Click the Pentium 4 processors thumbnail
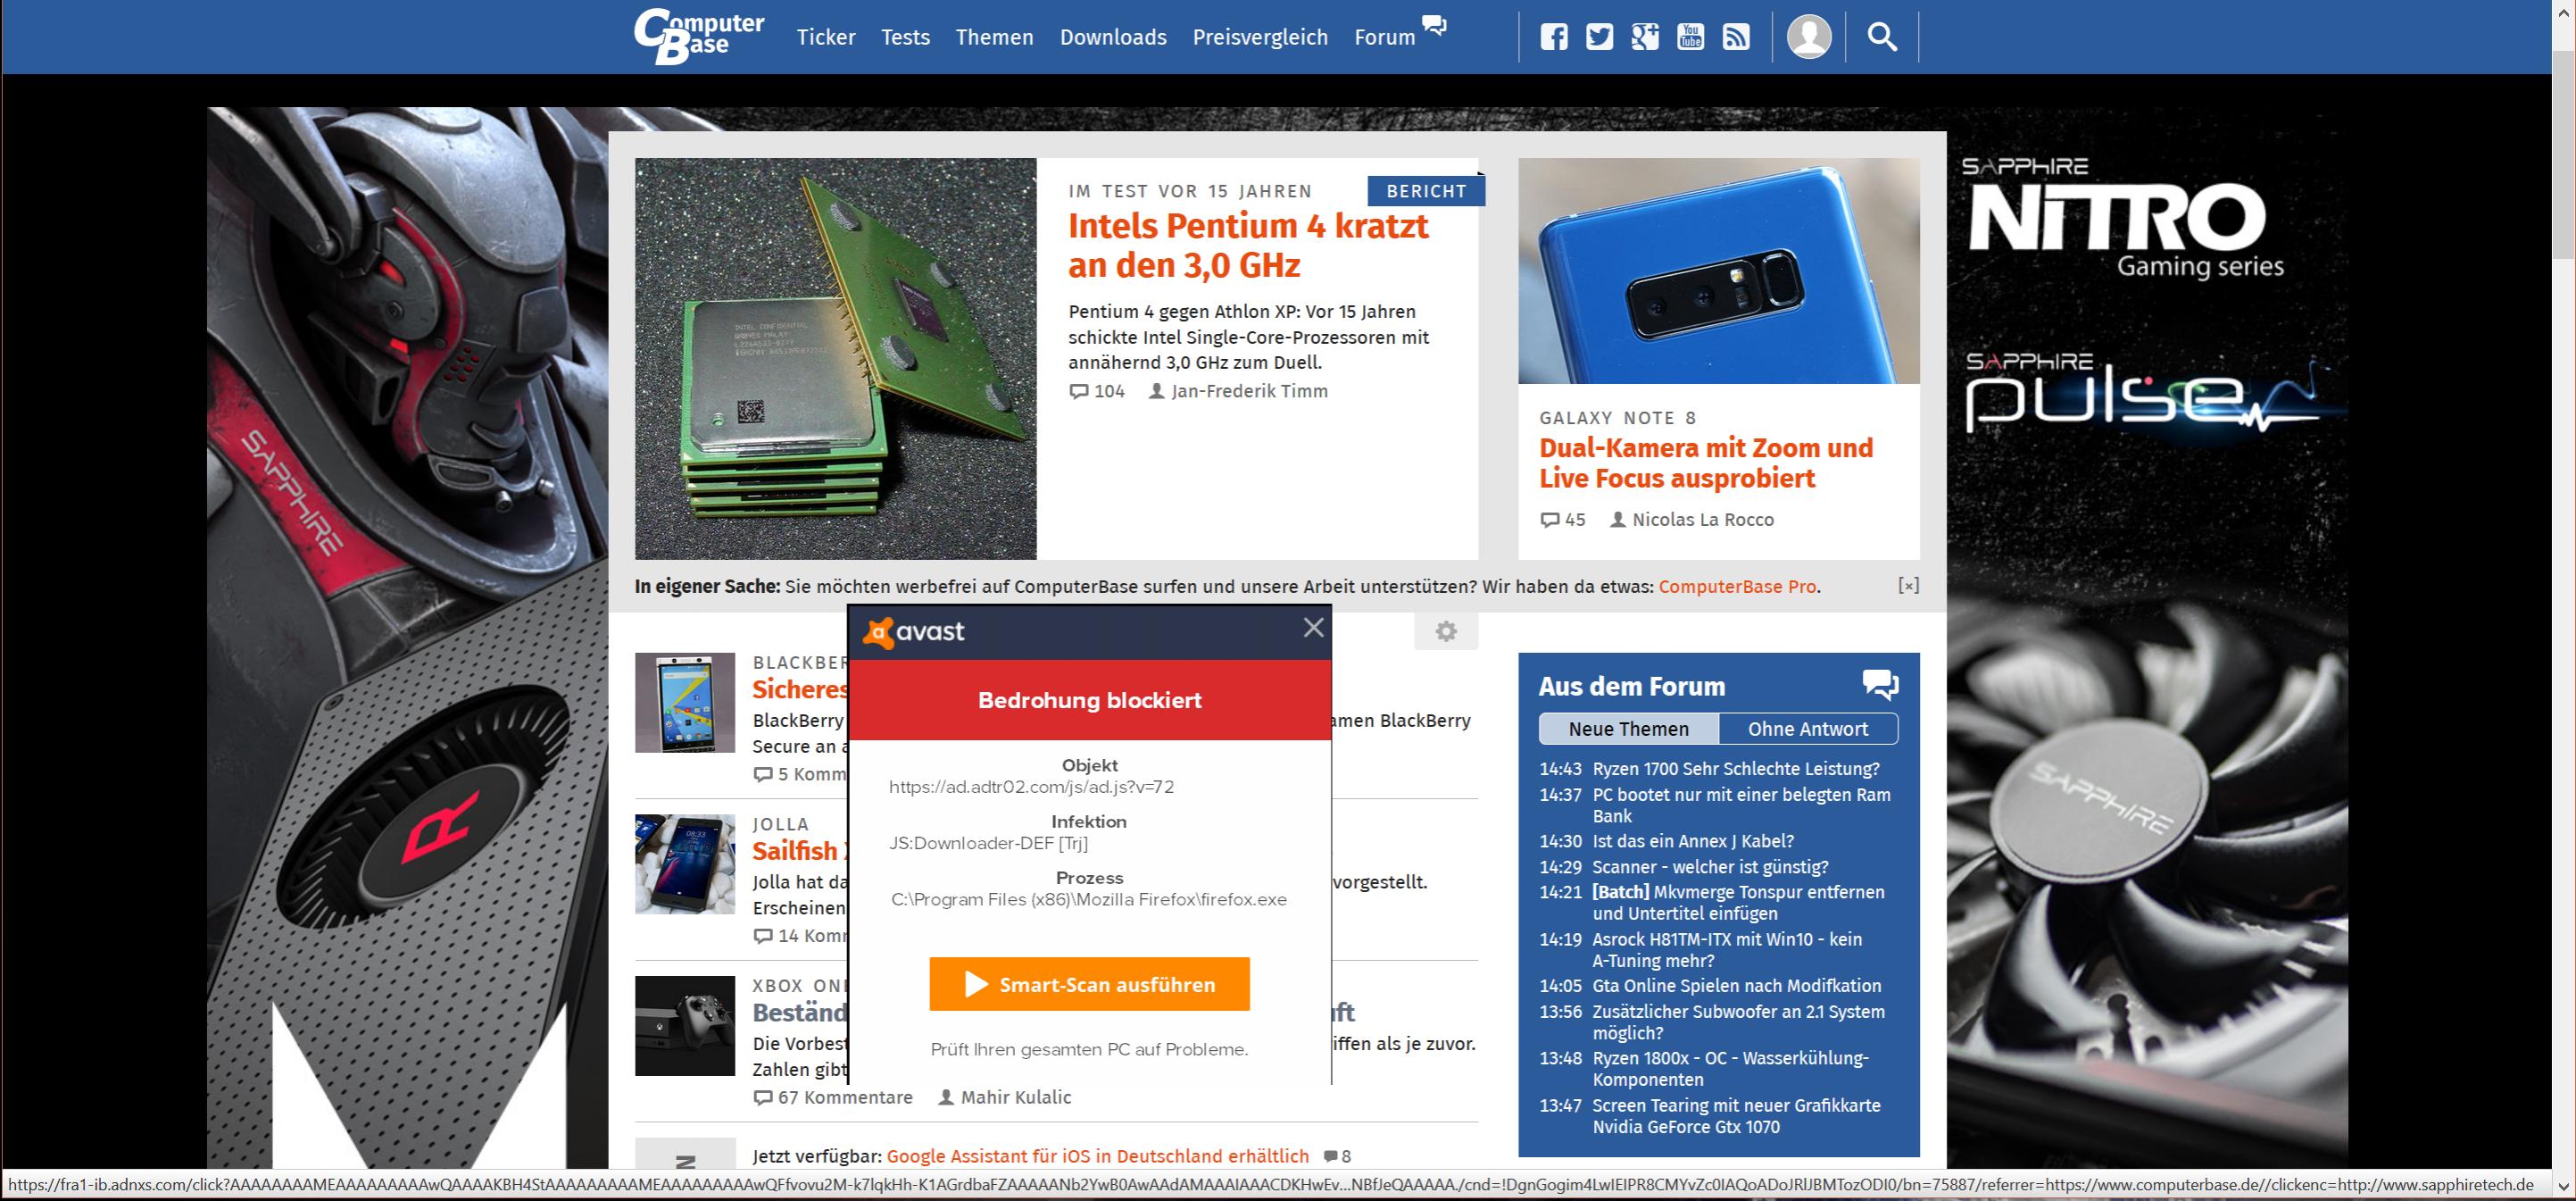Image resolution: width=2576 pixels, height=1201 pixels. pyautogui.click(x=836, y=358)
